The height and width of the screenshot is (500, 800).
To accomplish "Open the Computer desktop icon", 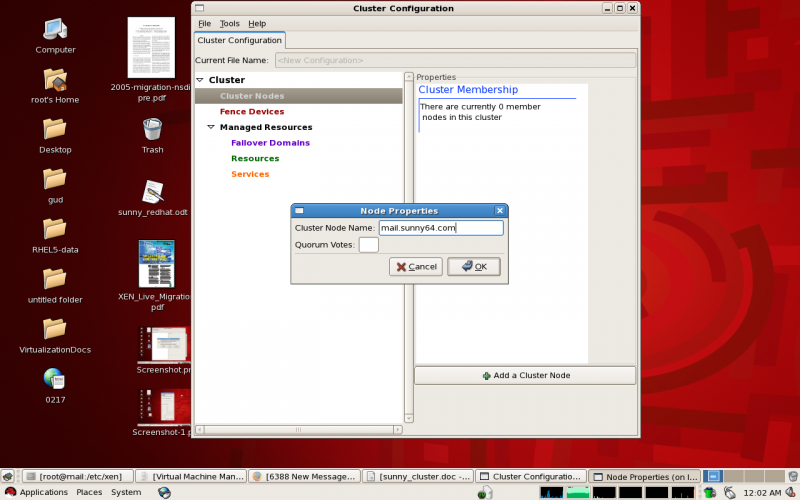I will [x=55, y=30].
